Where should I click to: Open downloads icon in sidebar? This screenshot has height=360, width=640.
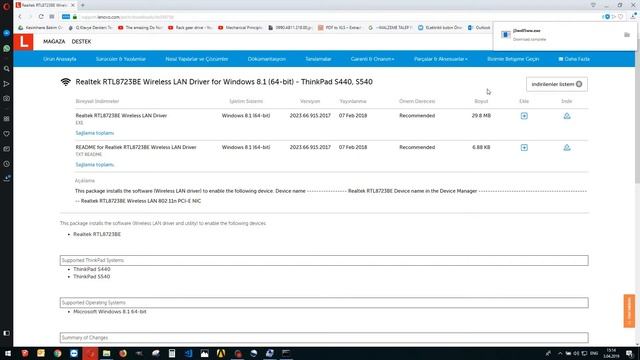point(6,178)
